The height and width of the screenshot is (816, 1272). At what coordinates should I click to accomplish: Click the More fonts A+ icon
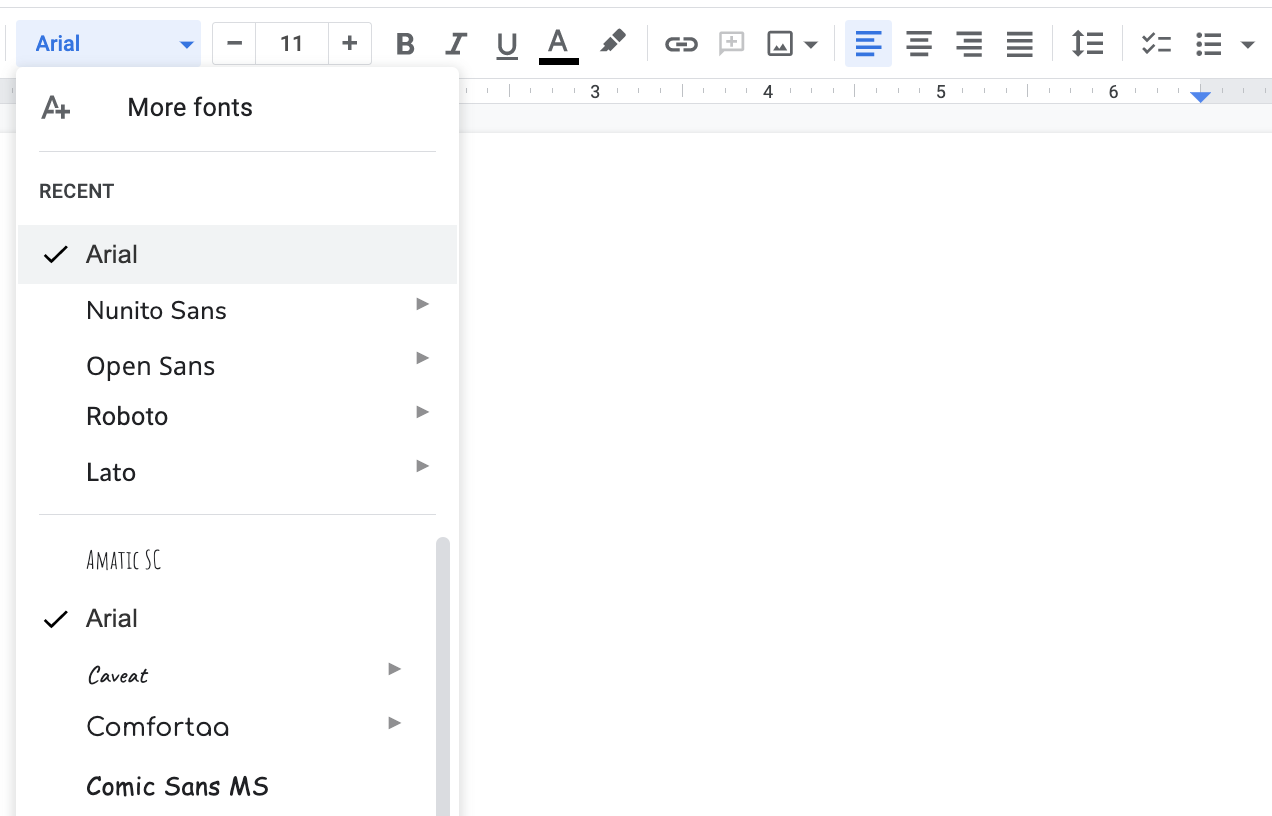[x=56, y=108]
